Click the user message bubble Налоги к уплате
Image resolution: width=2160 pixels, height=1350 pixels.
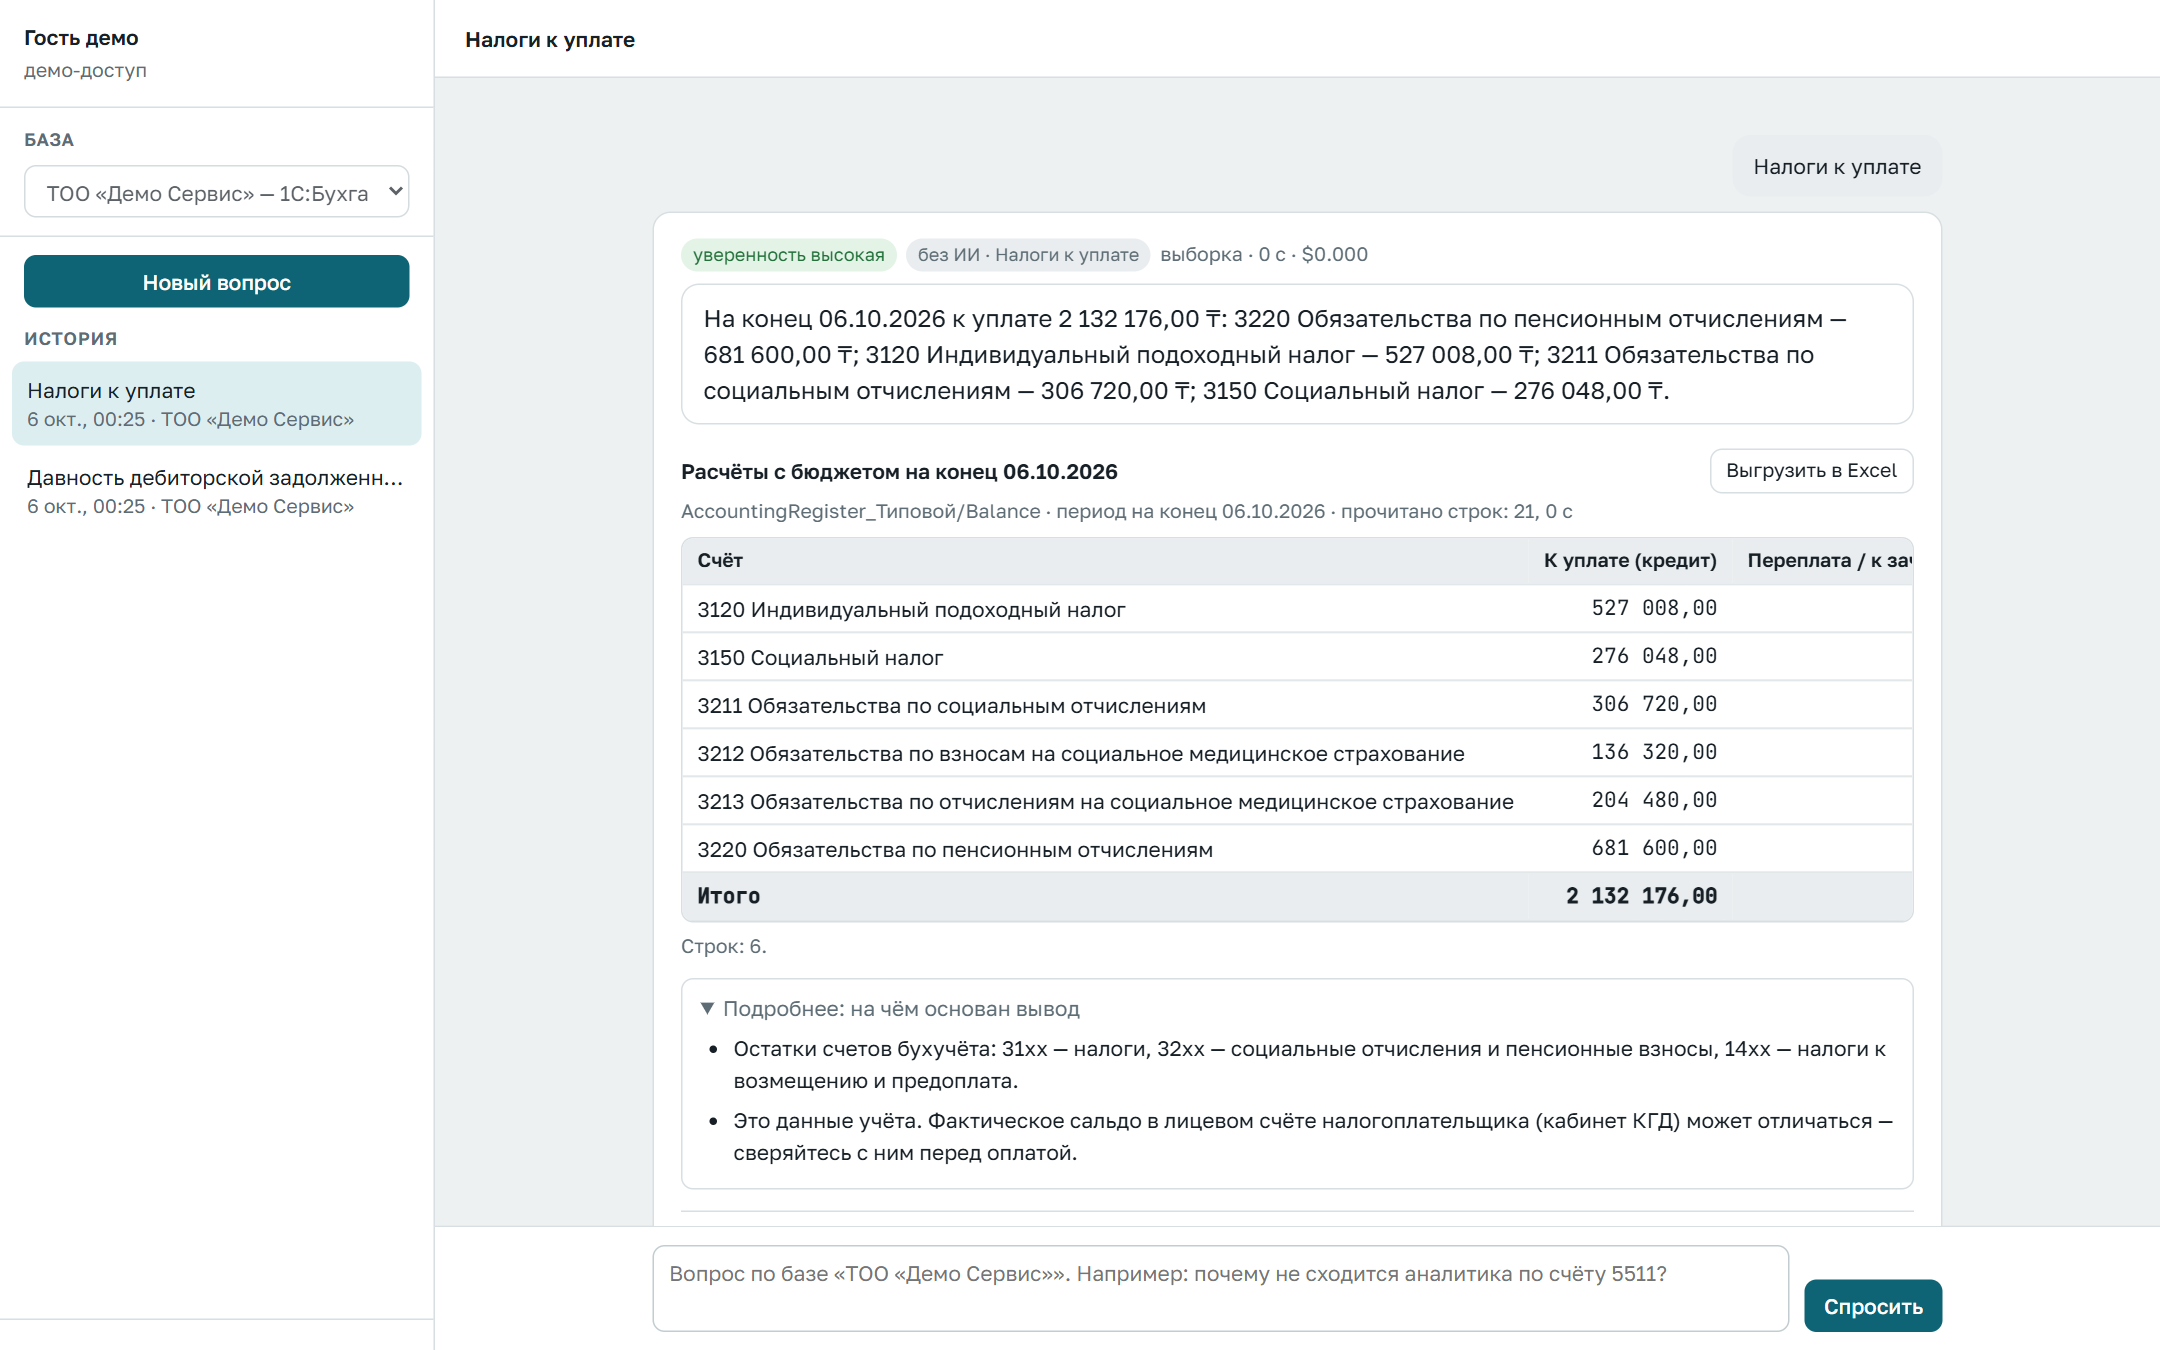click(1837, 167)
